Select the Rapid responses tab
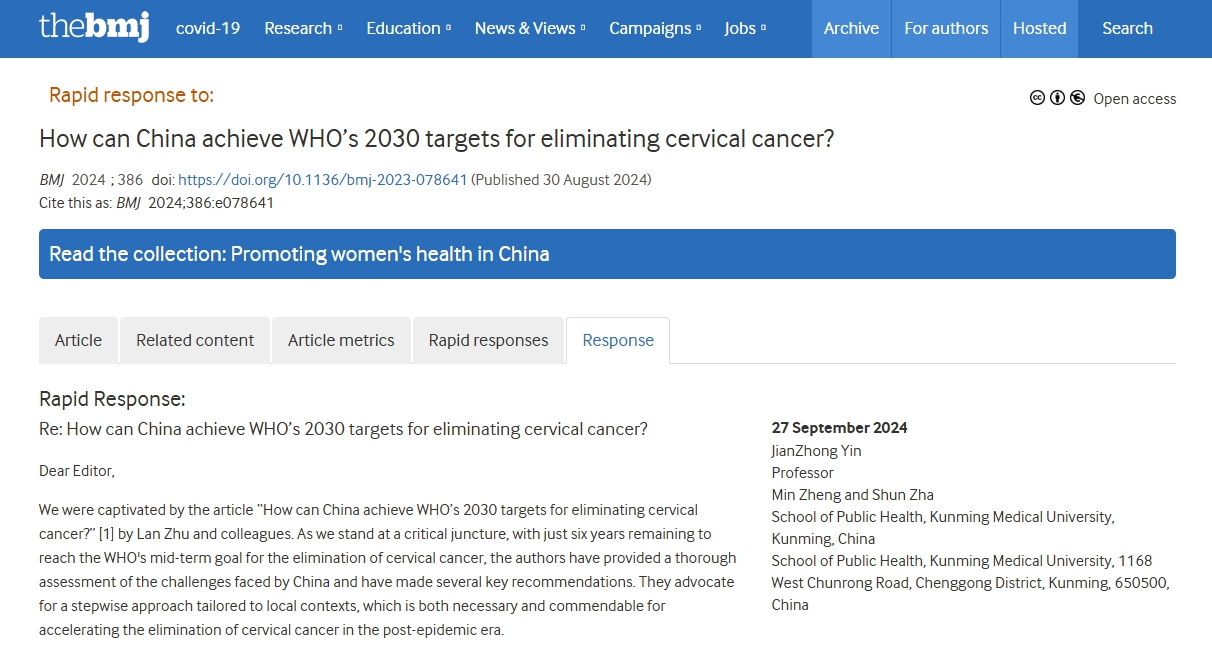This screenshot has height=655, width=1212. click(488, 340)
